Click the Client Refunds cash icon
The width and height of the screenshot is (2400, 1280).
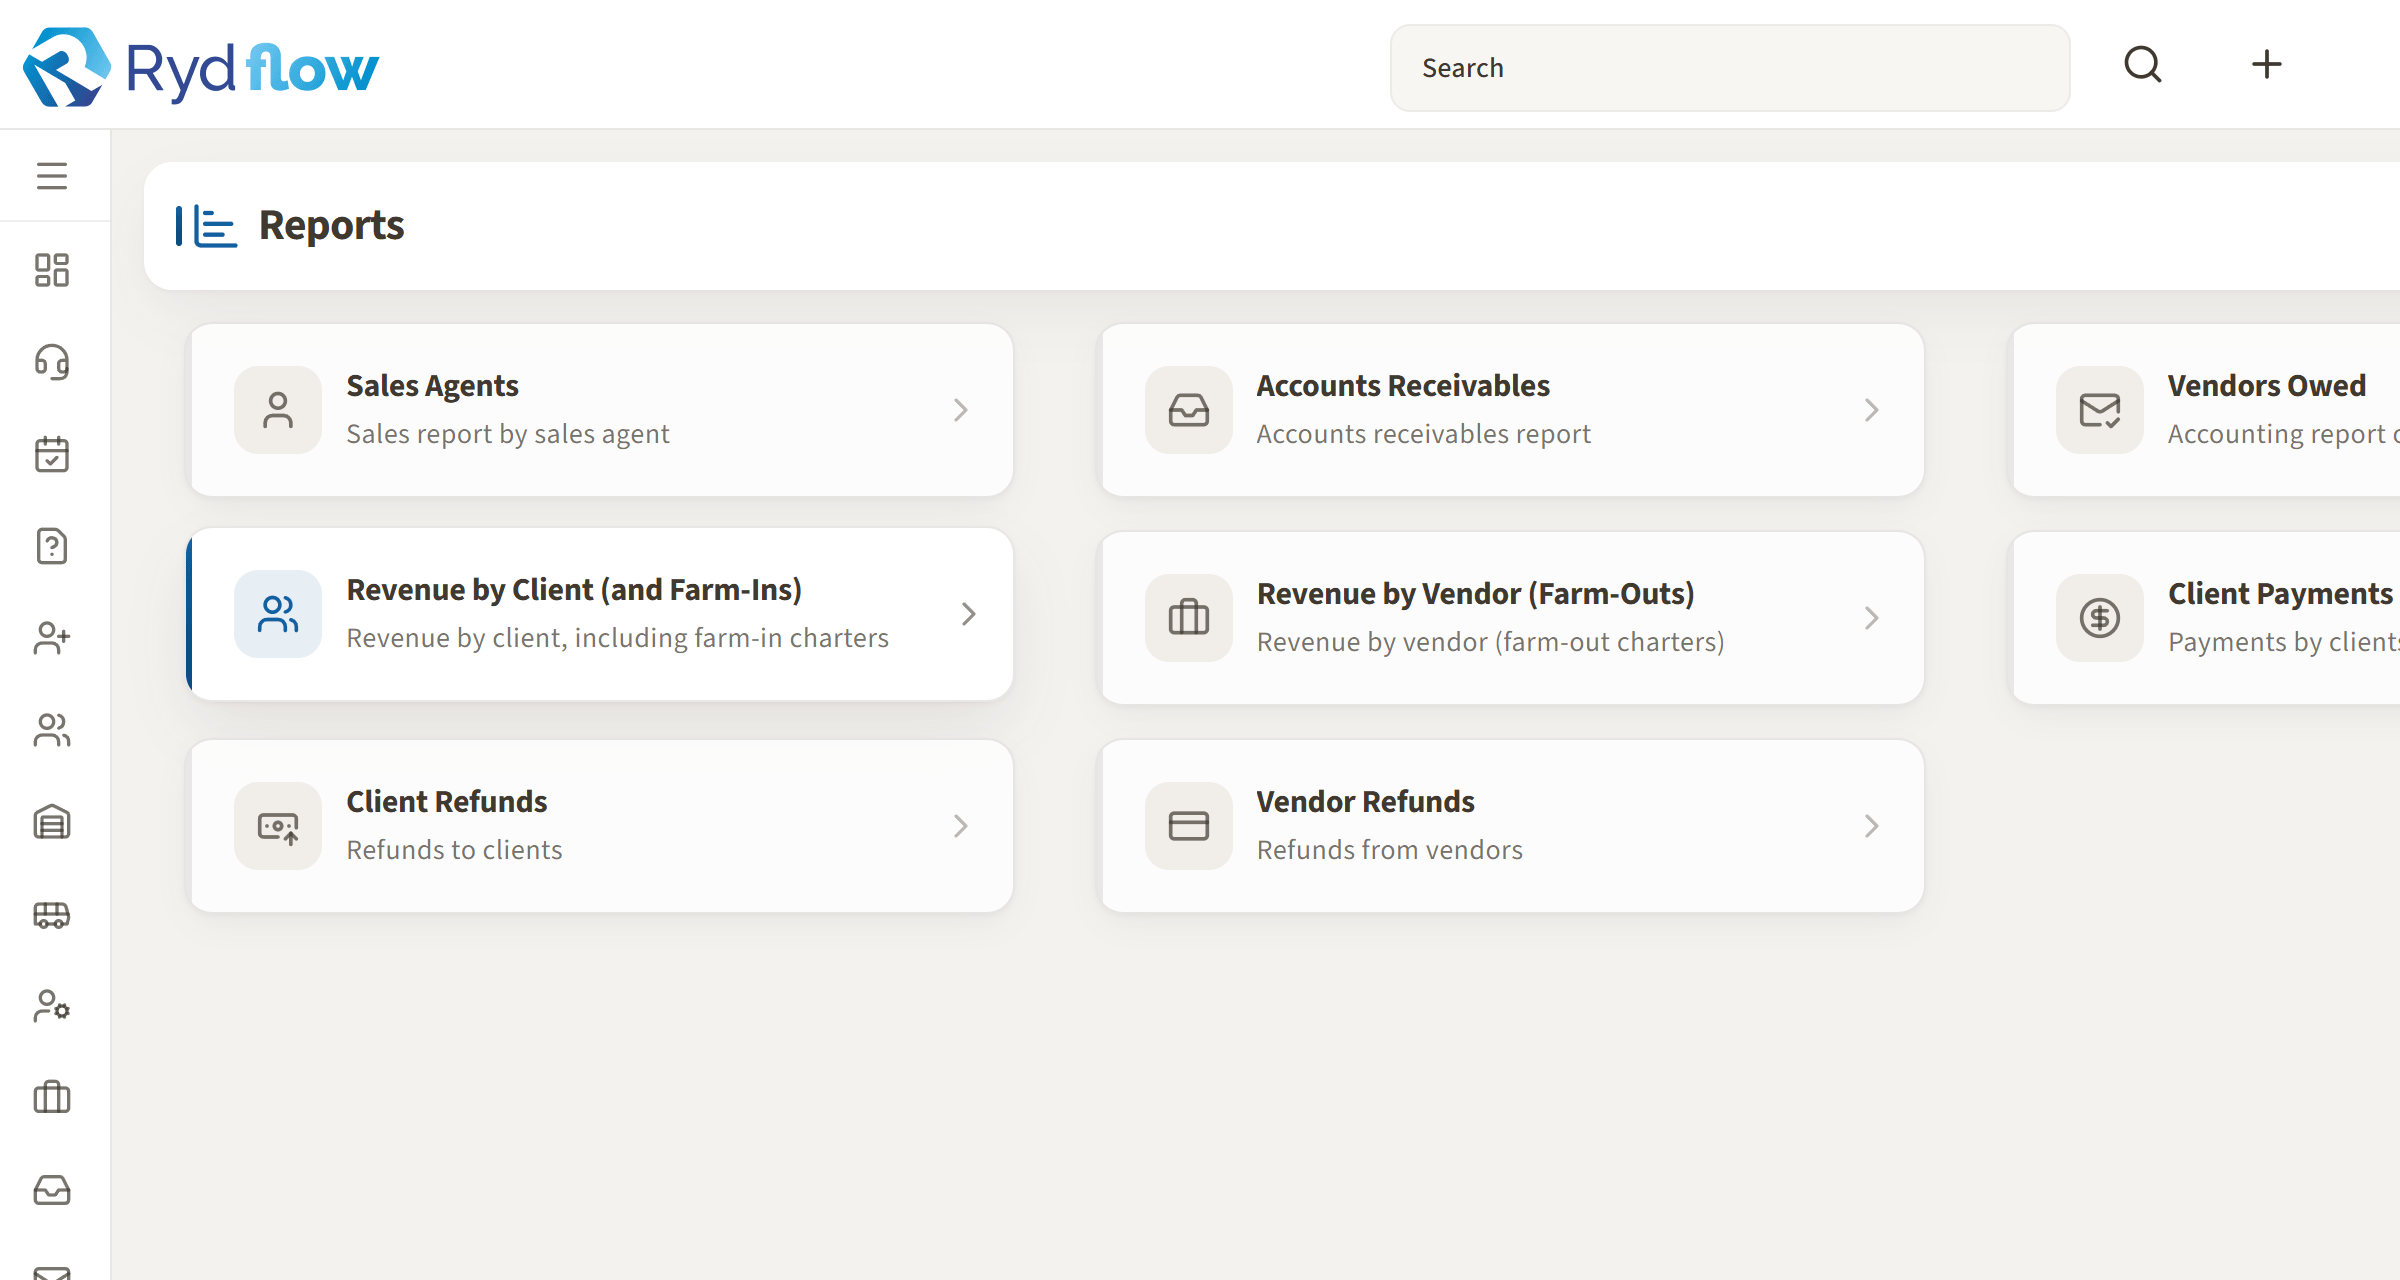278,826
